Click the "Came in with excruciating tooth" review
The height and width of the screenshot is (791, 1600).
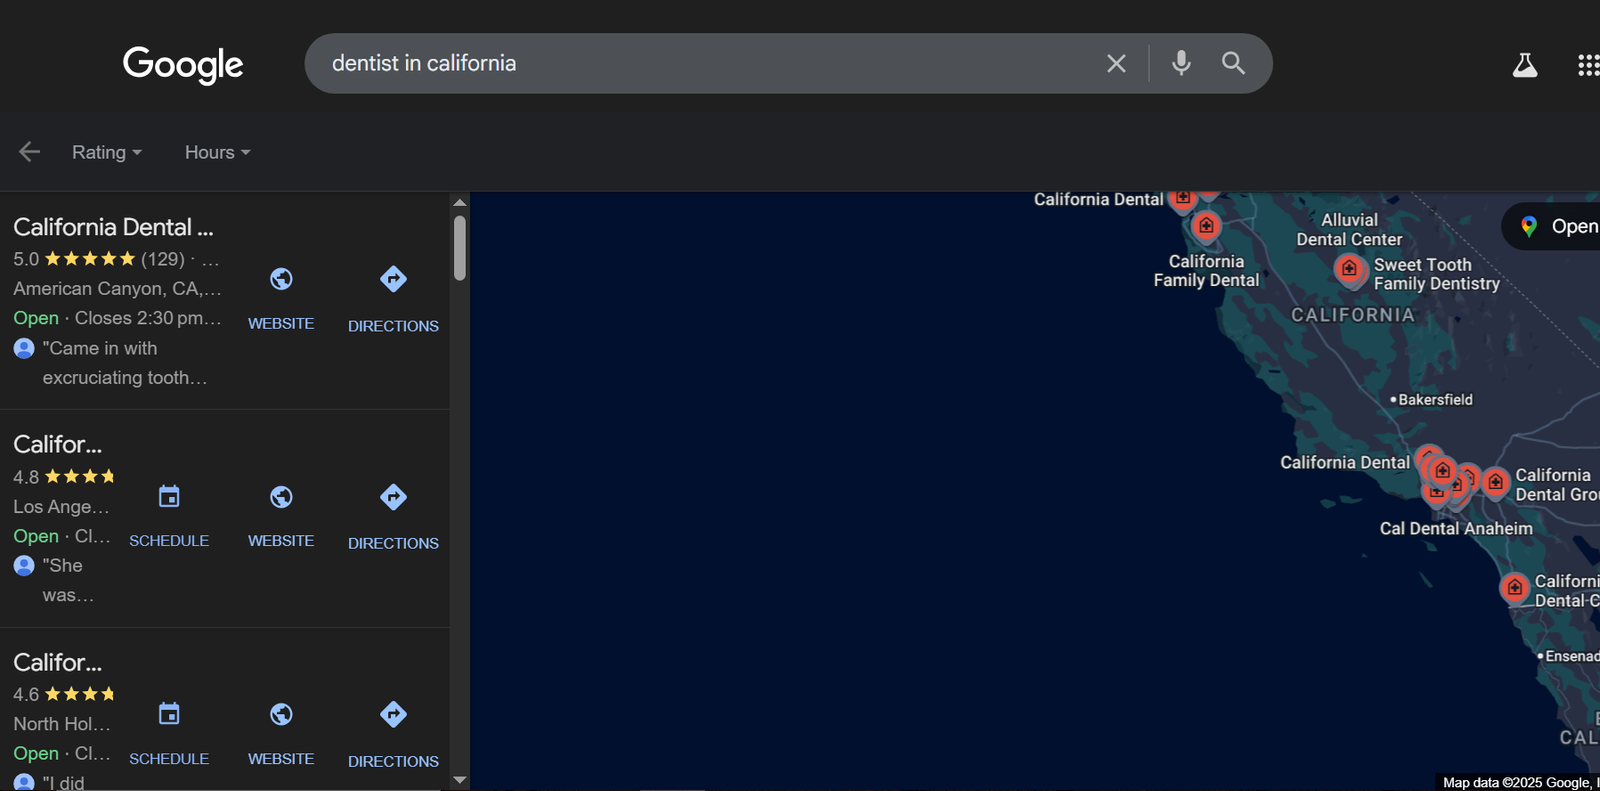(124, 363)
